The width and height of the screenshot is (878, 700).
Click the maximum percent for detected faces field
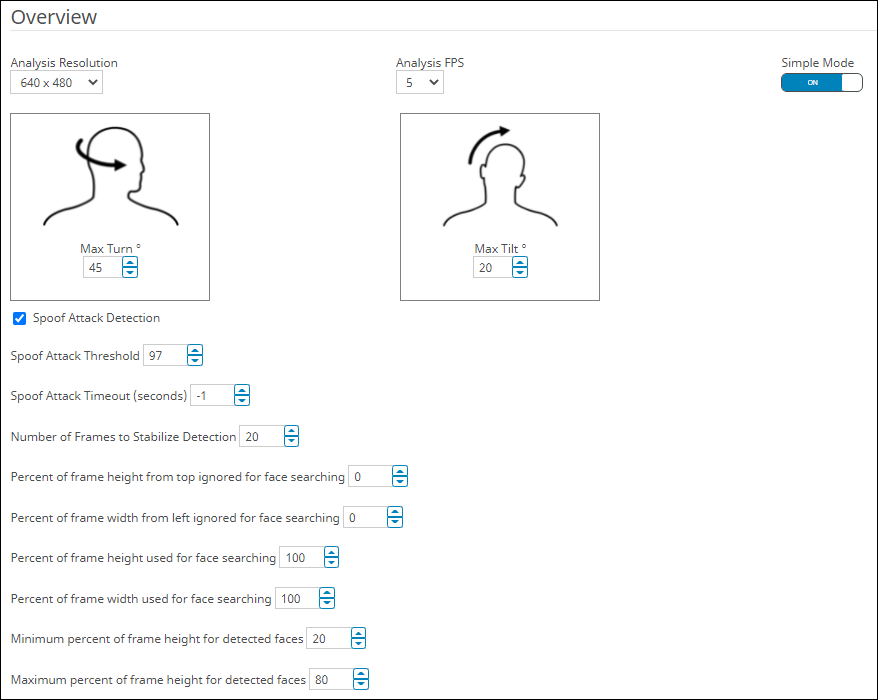[331, 679]
